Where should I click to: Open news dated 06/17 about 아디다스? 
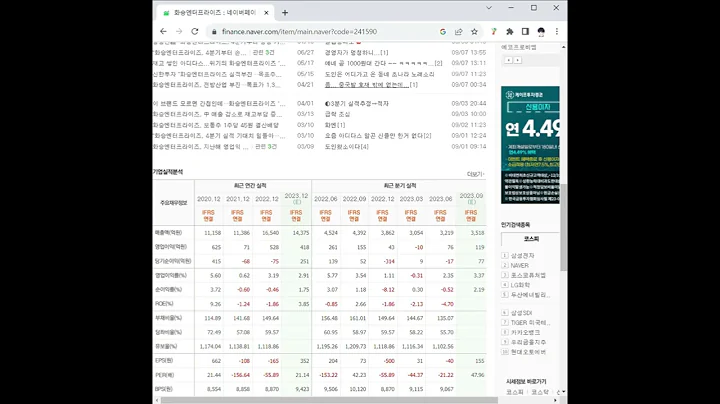point(219,63)
